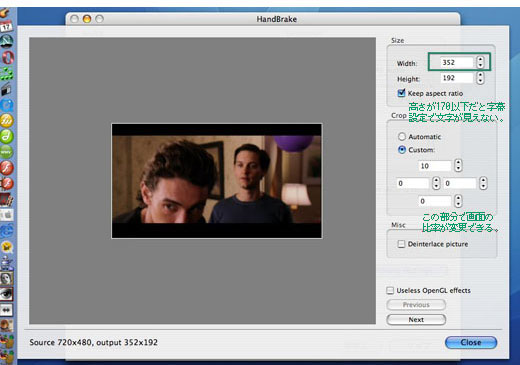Image resolution: width=520 pixels, height=365 pixels.
Task: Click into the Height input field
Action: point(457,78)
